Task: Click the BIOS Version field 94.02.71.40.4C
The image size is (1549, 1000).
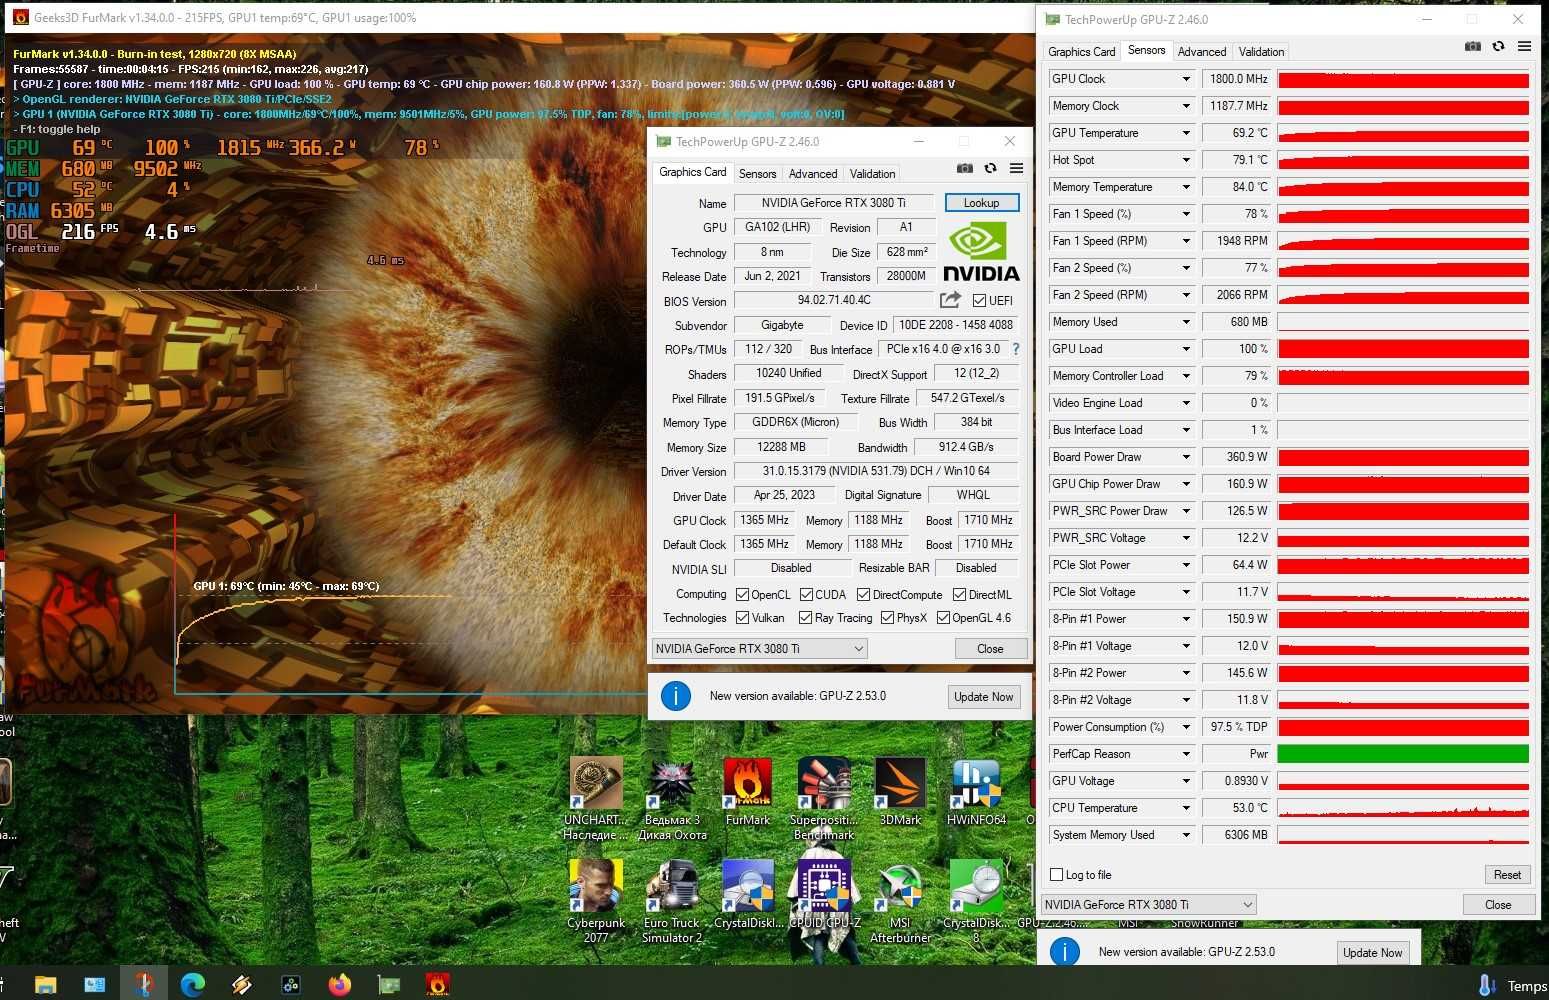Action: click(833, 300)
